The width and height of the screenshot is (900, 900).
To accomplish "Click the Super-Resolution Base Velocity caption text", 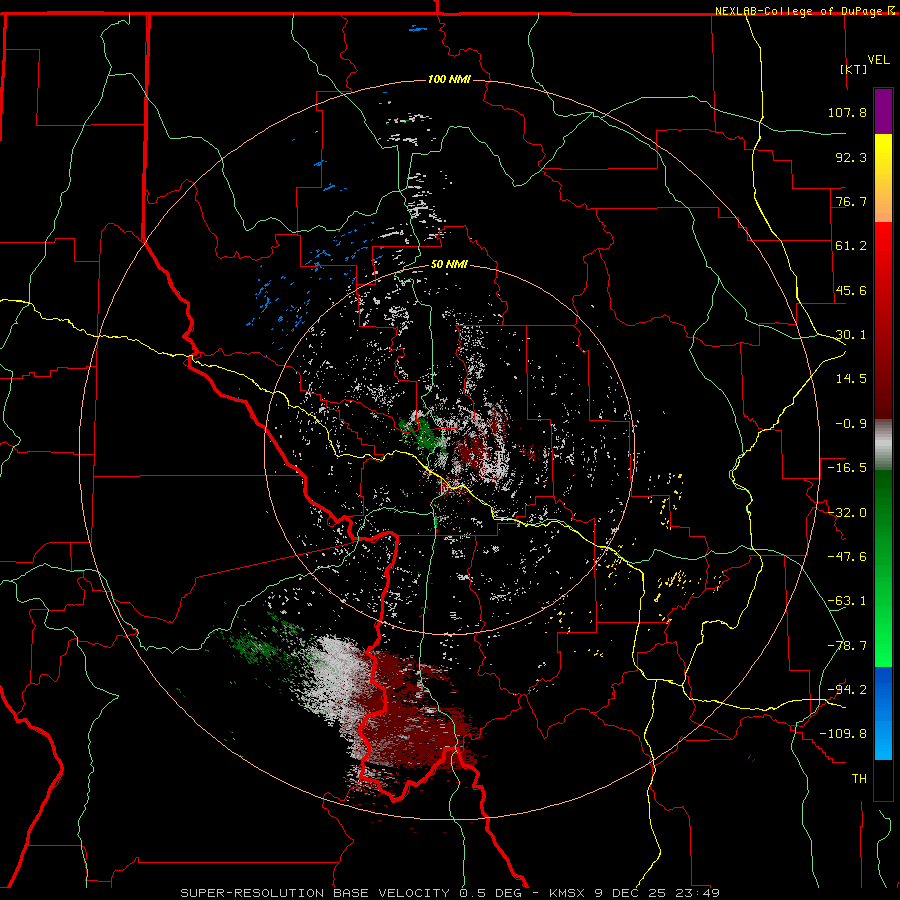I will point(450,893).
